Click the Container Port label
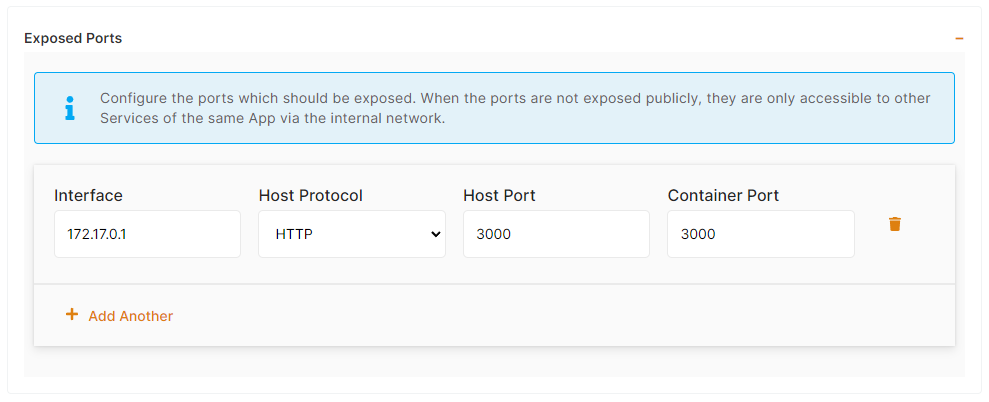Screen dimensions: 989x402 tap(723, 195)
